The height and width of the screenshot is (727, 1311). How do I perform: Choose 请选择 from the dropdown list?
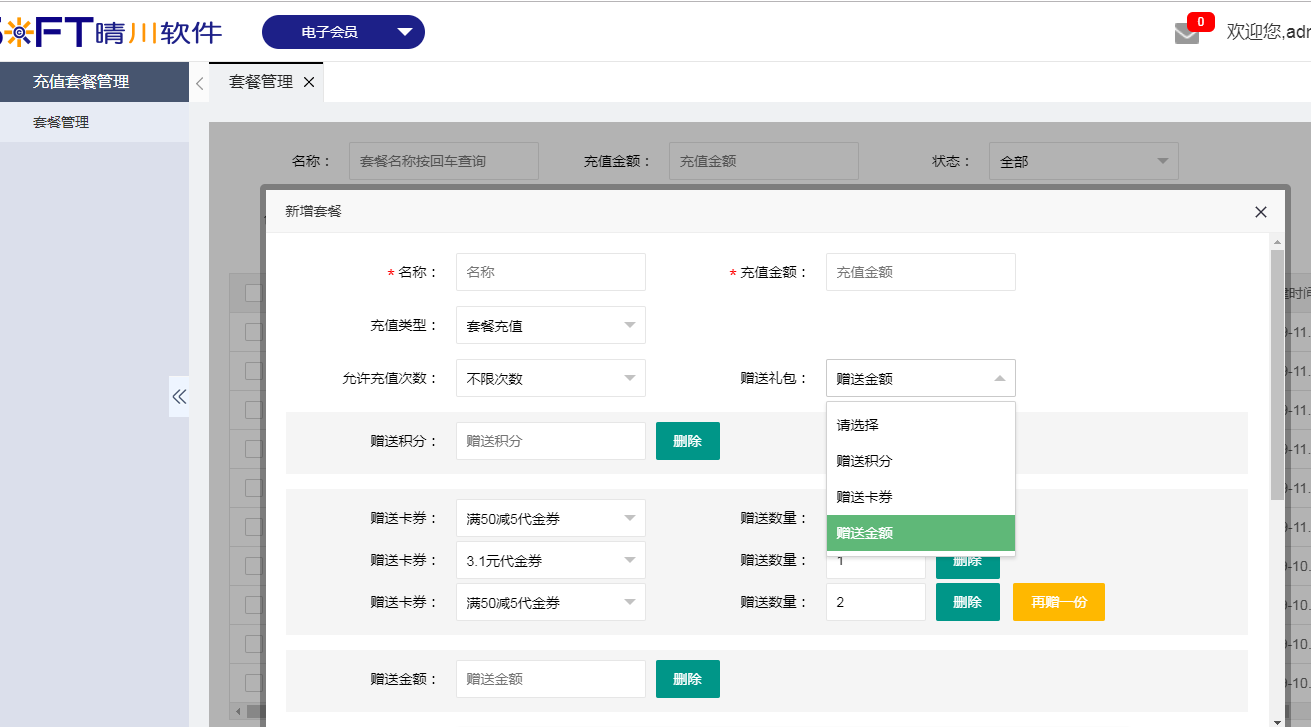[x=920, y=425]
